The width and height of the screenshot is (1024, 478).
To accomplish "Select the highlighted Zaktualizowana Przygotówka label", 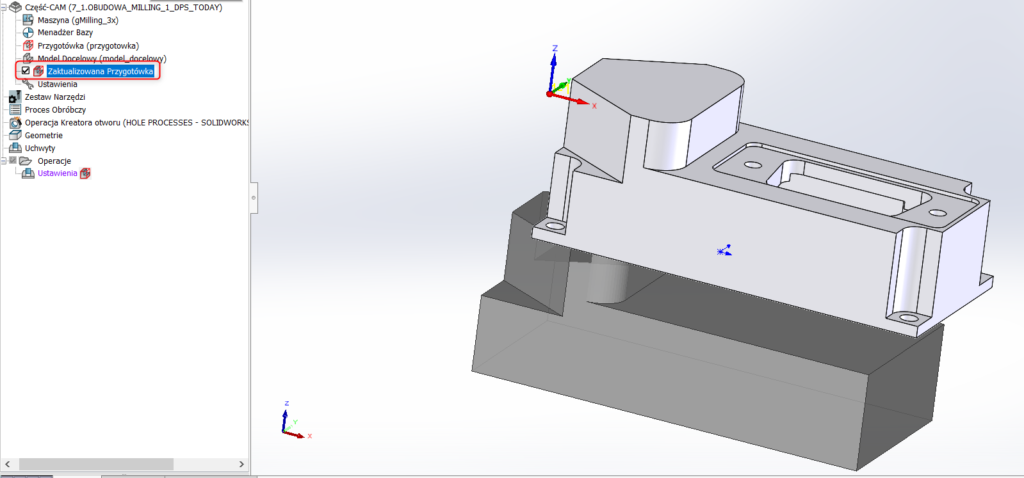I will 100,71.
